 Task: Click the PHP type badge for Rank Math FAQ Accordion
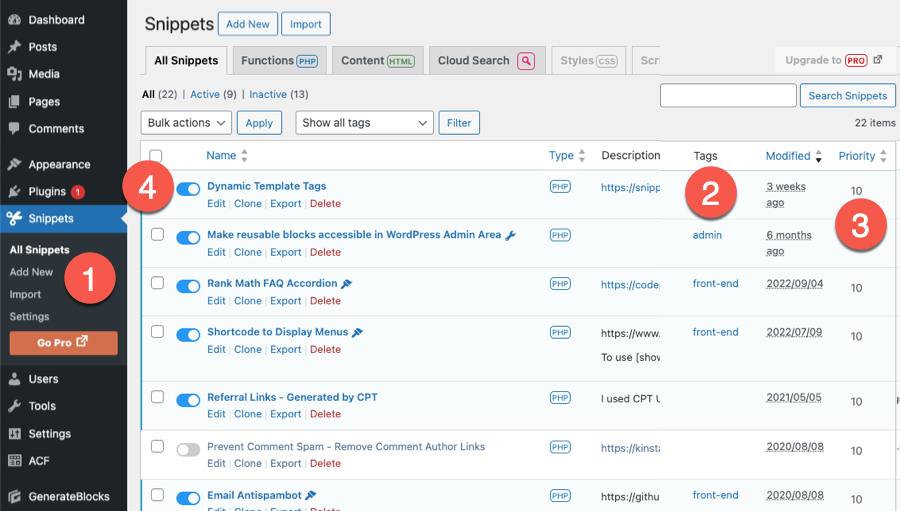[560, 284]
